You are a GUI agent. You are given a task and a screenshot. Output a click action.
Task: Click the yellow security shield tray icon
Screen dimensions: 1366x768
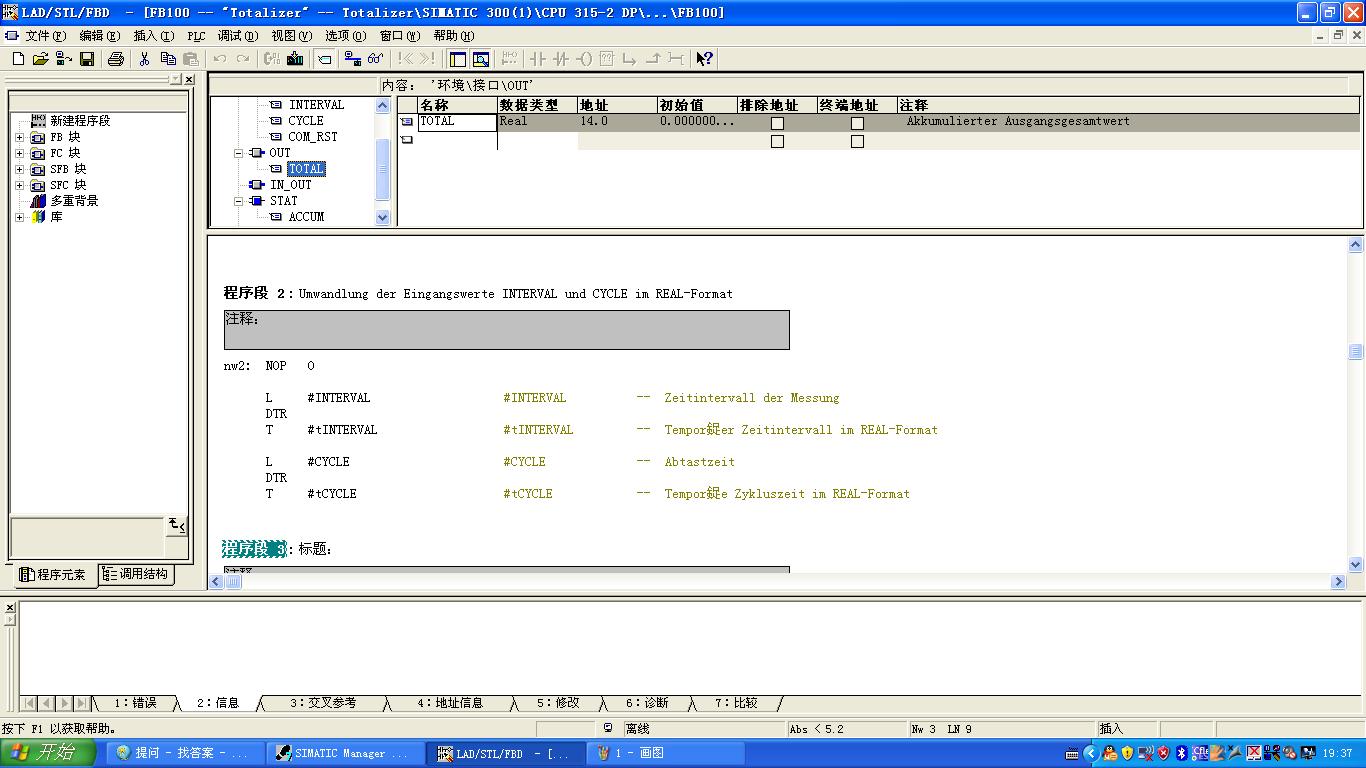pos(1127,753)
